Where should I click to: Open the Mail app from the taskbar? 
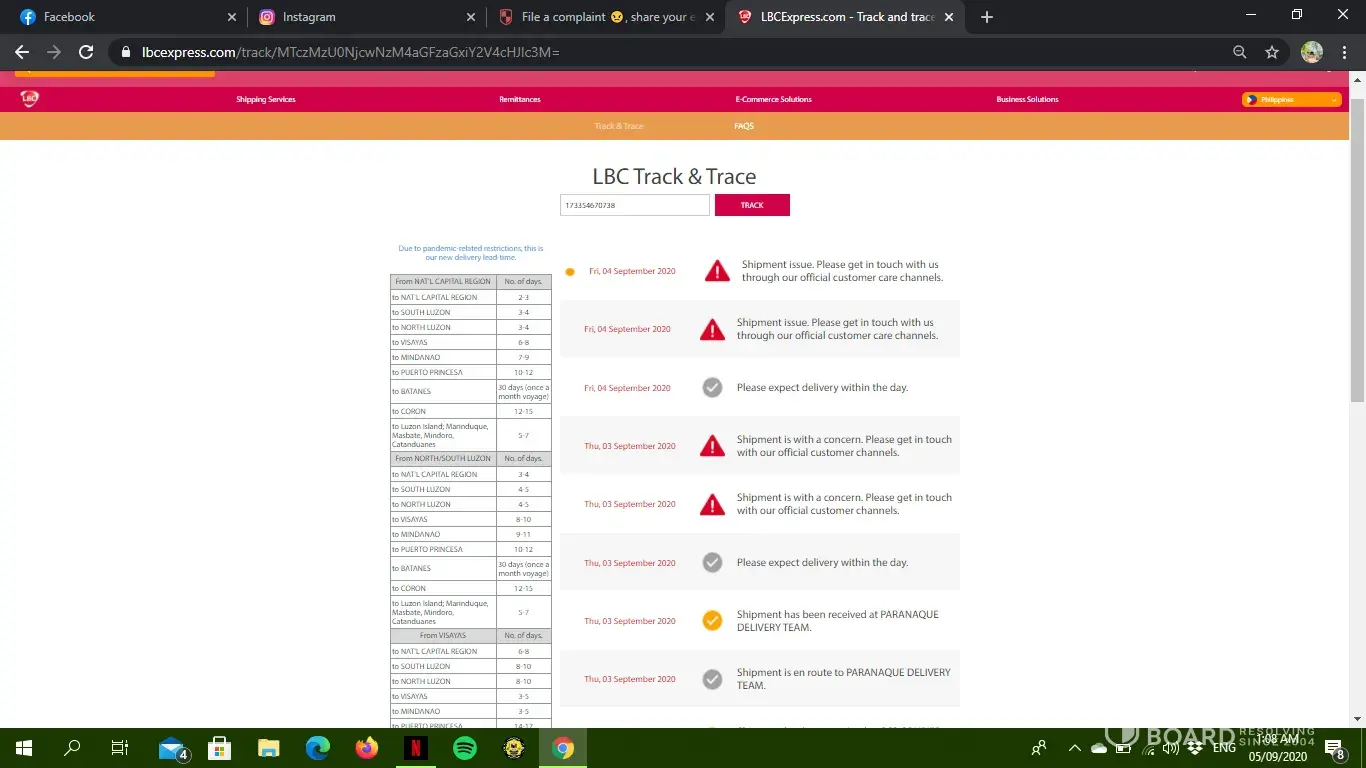[172, 748]
